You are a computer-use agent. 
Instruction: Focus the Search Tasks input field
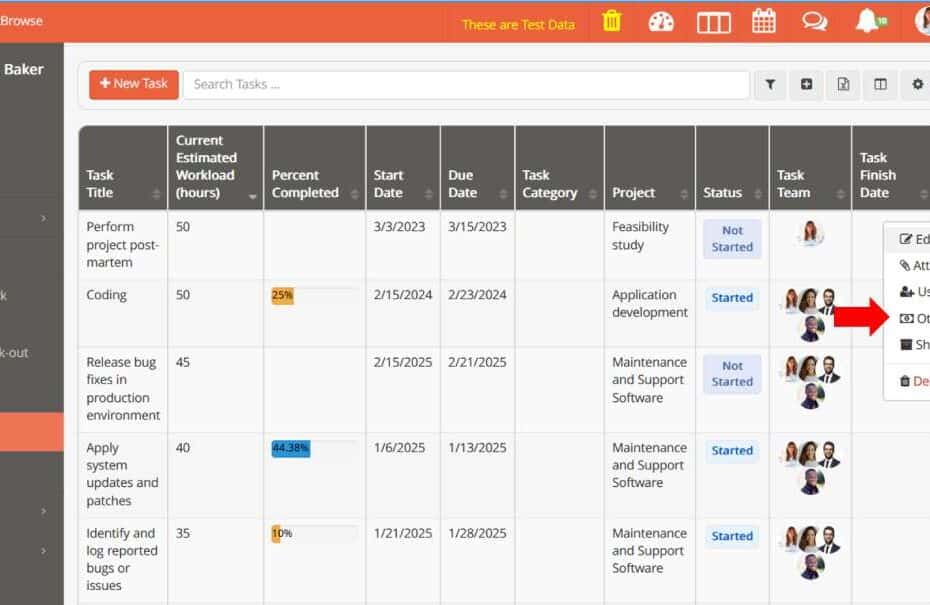click(465, 85)
